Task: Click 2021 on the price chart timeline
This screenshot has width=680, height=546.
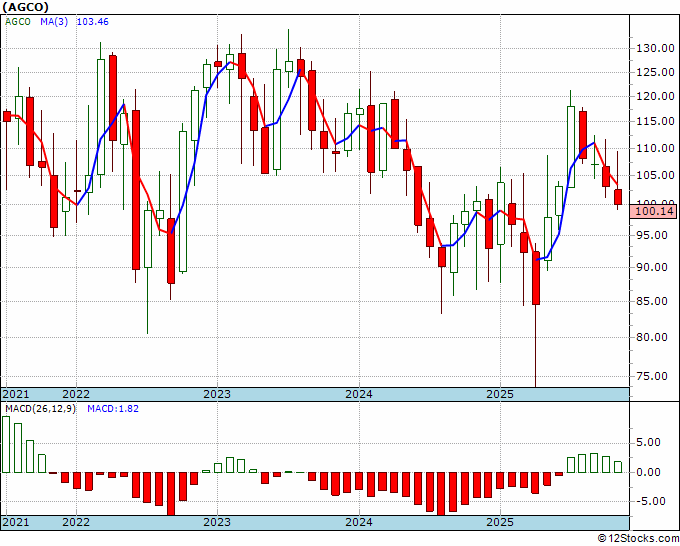Action: 16,394
